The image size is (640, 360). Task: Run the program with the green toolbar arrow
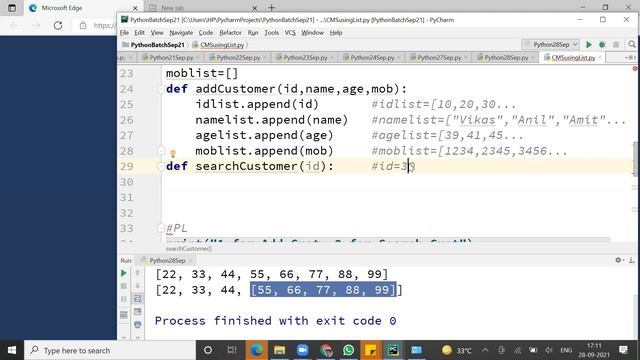tap(589, 44)
